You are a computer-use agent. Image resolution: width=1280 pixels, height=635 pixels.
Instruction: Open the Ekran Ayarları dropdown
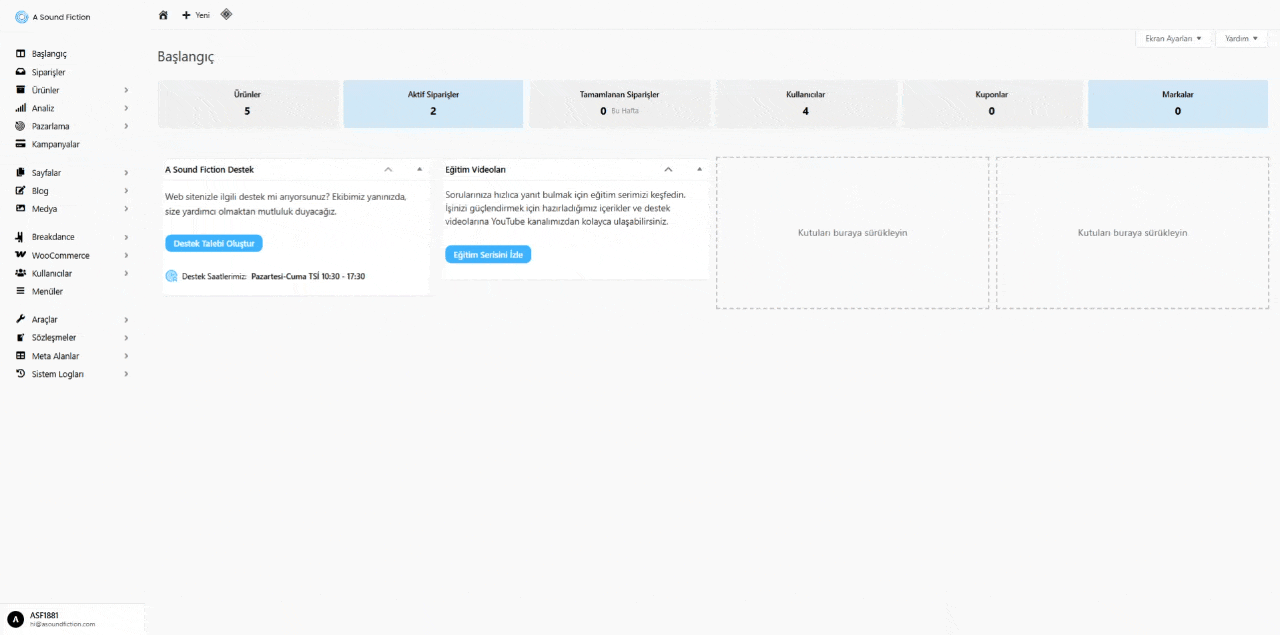[1173, 38]
